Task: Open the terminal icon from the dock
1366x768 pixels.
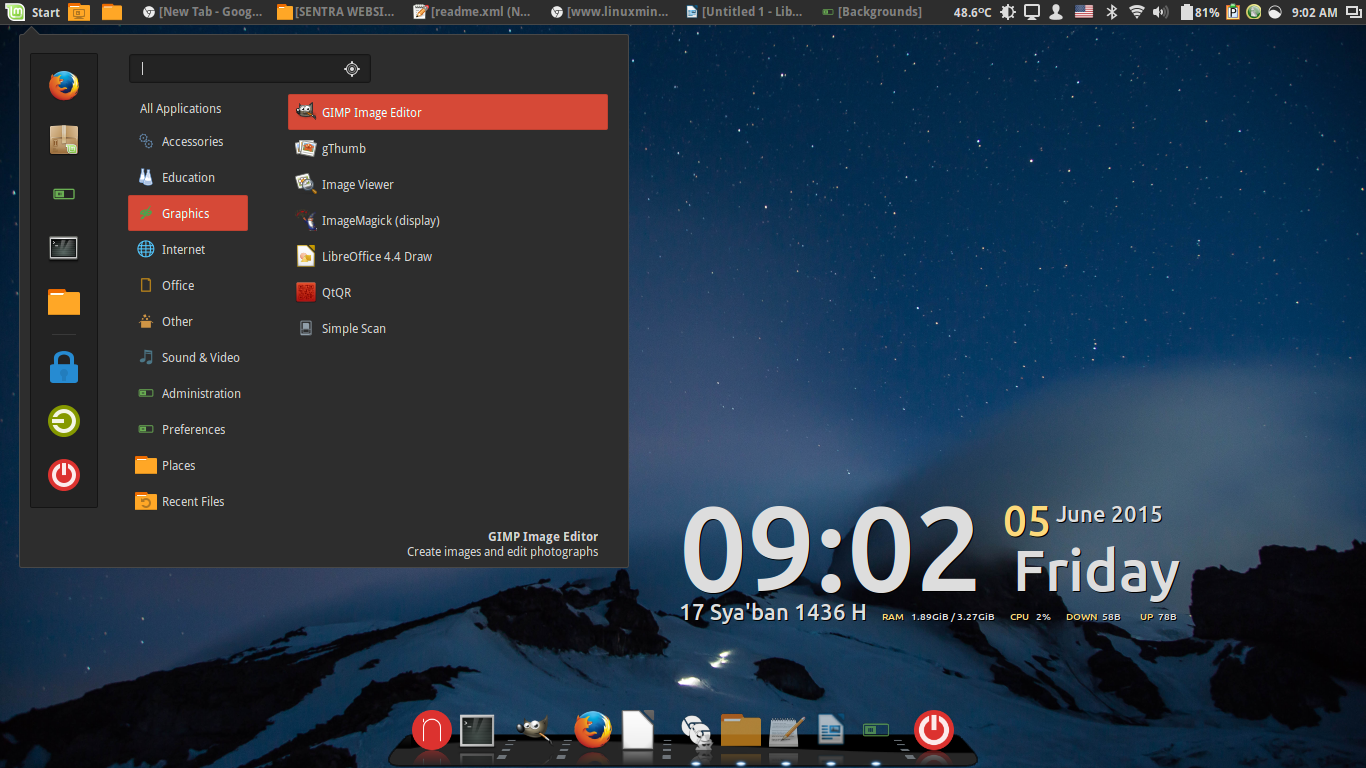Action: (476, 730)
